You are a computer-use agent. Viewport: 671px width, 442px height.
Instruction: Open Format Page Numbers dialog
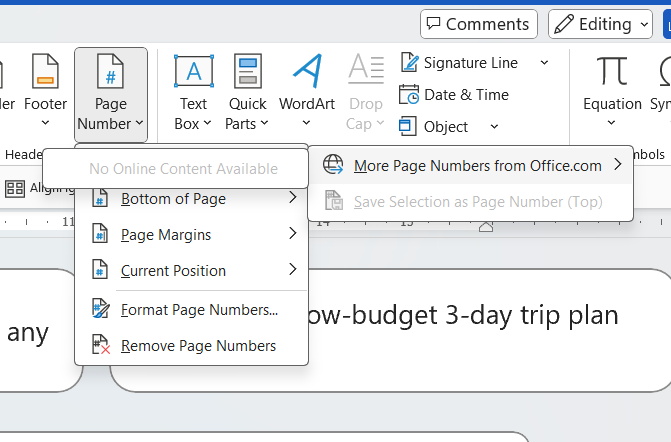point(192,309)
